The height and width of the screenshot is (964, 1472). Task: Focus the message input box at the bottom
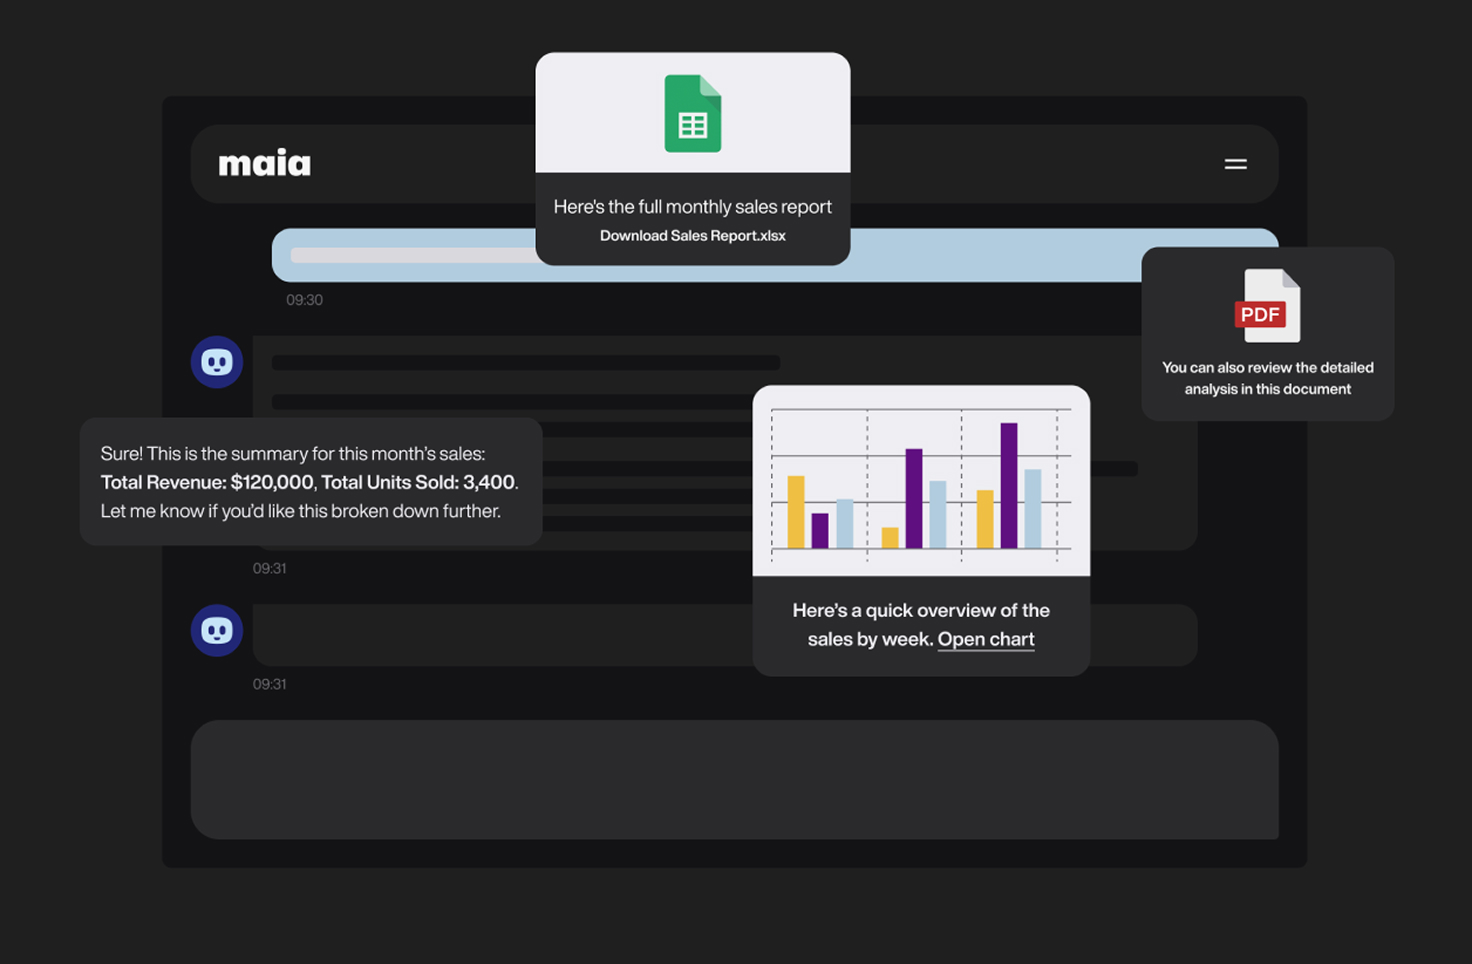point(734,779)
